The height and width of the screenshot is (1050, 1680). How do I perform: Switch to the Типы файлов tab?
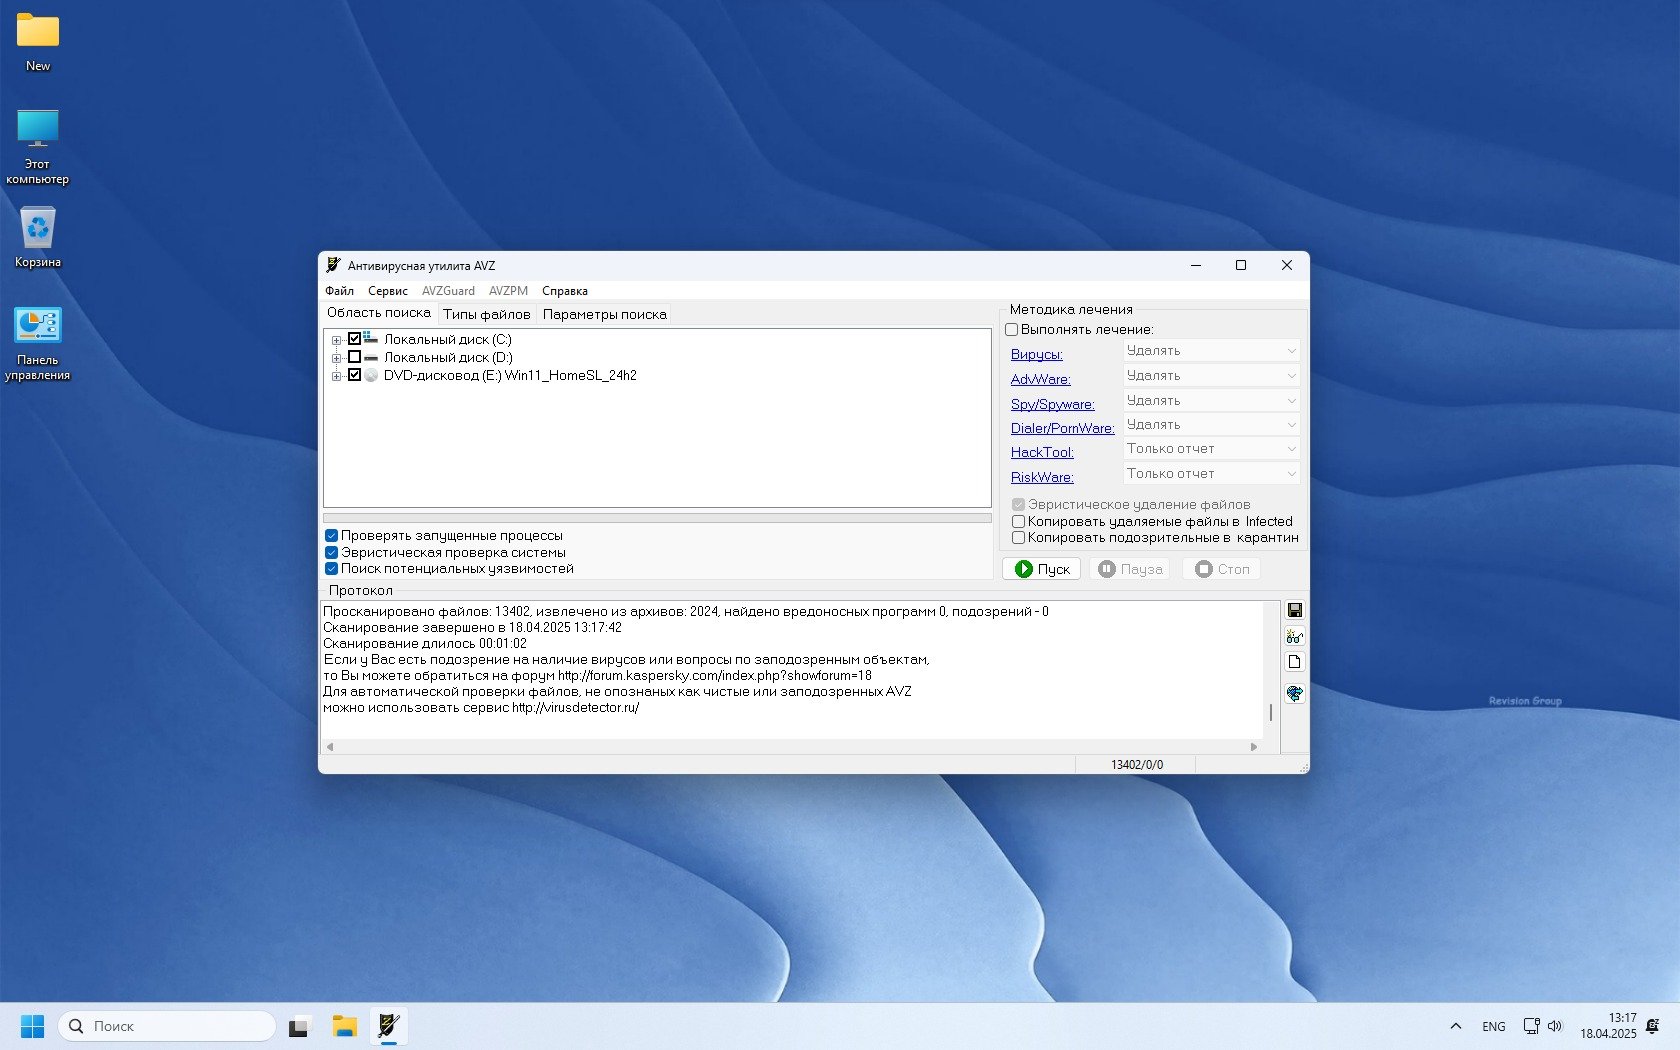(x=486, y=314)
